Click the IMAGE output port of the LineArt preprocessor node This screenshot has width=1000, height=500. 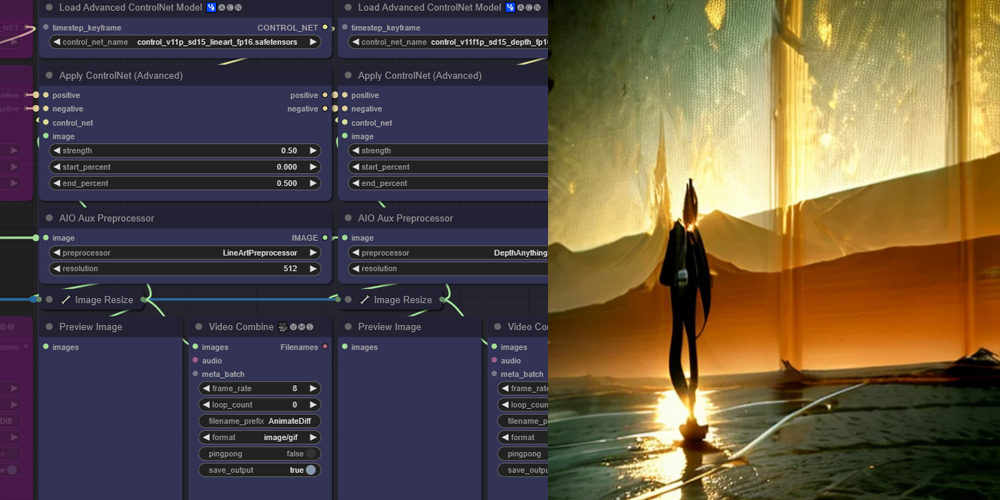(x=325, y=237)
